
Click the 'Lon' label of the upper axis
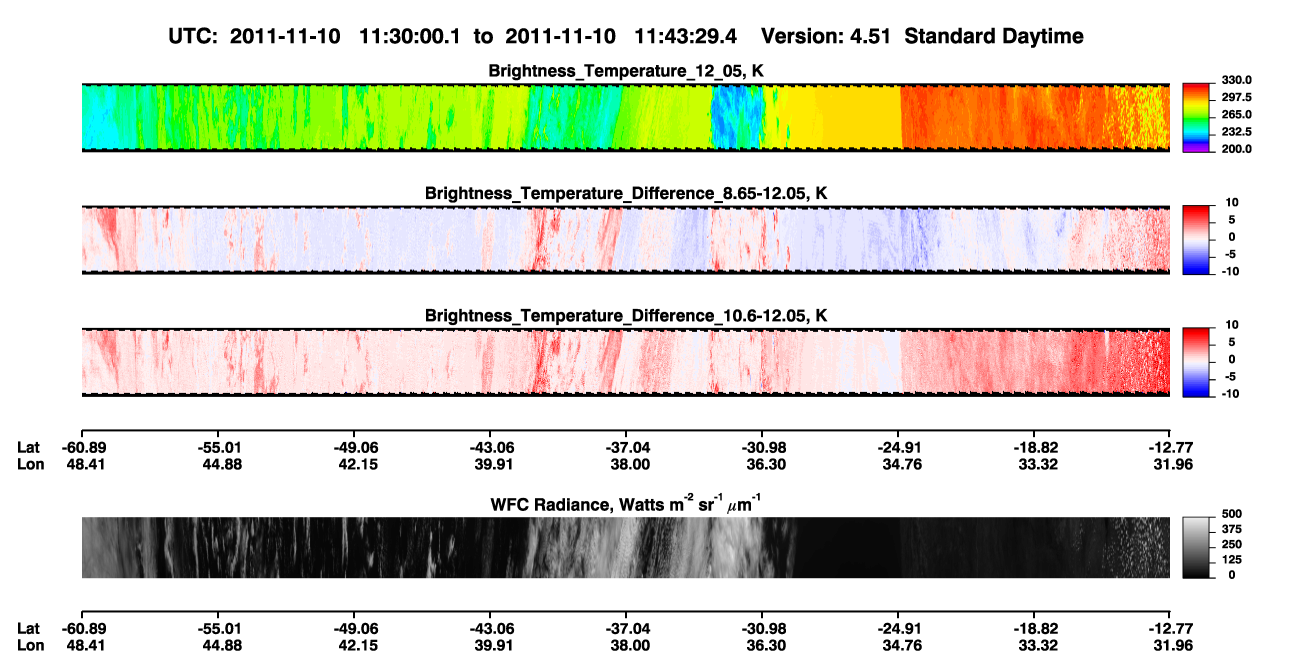30,464
